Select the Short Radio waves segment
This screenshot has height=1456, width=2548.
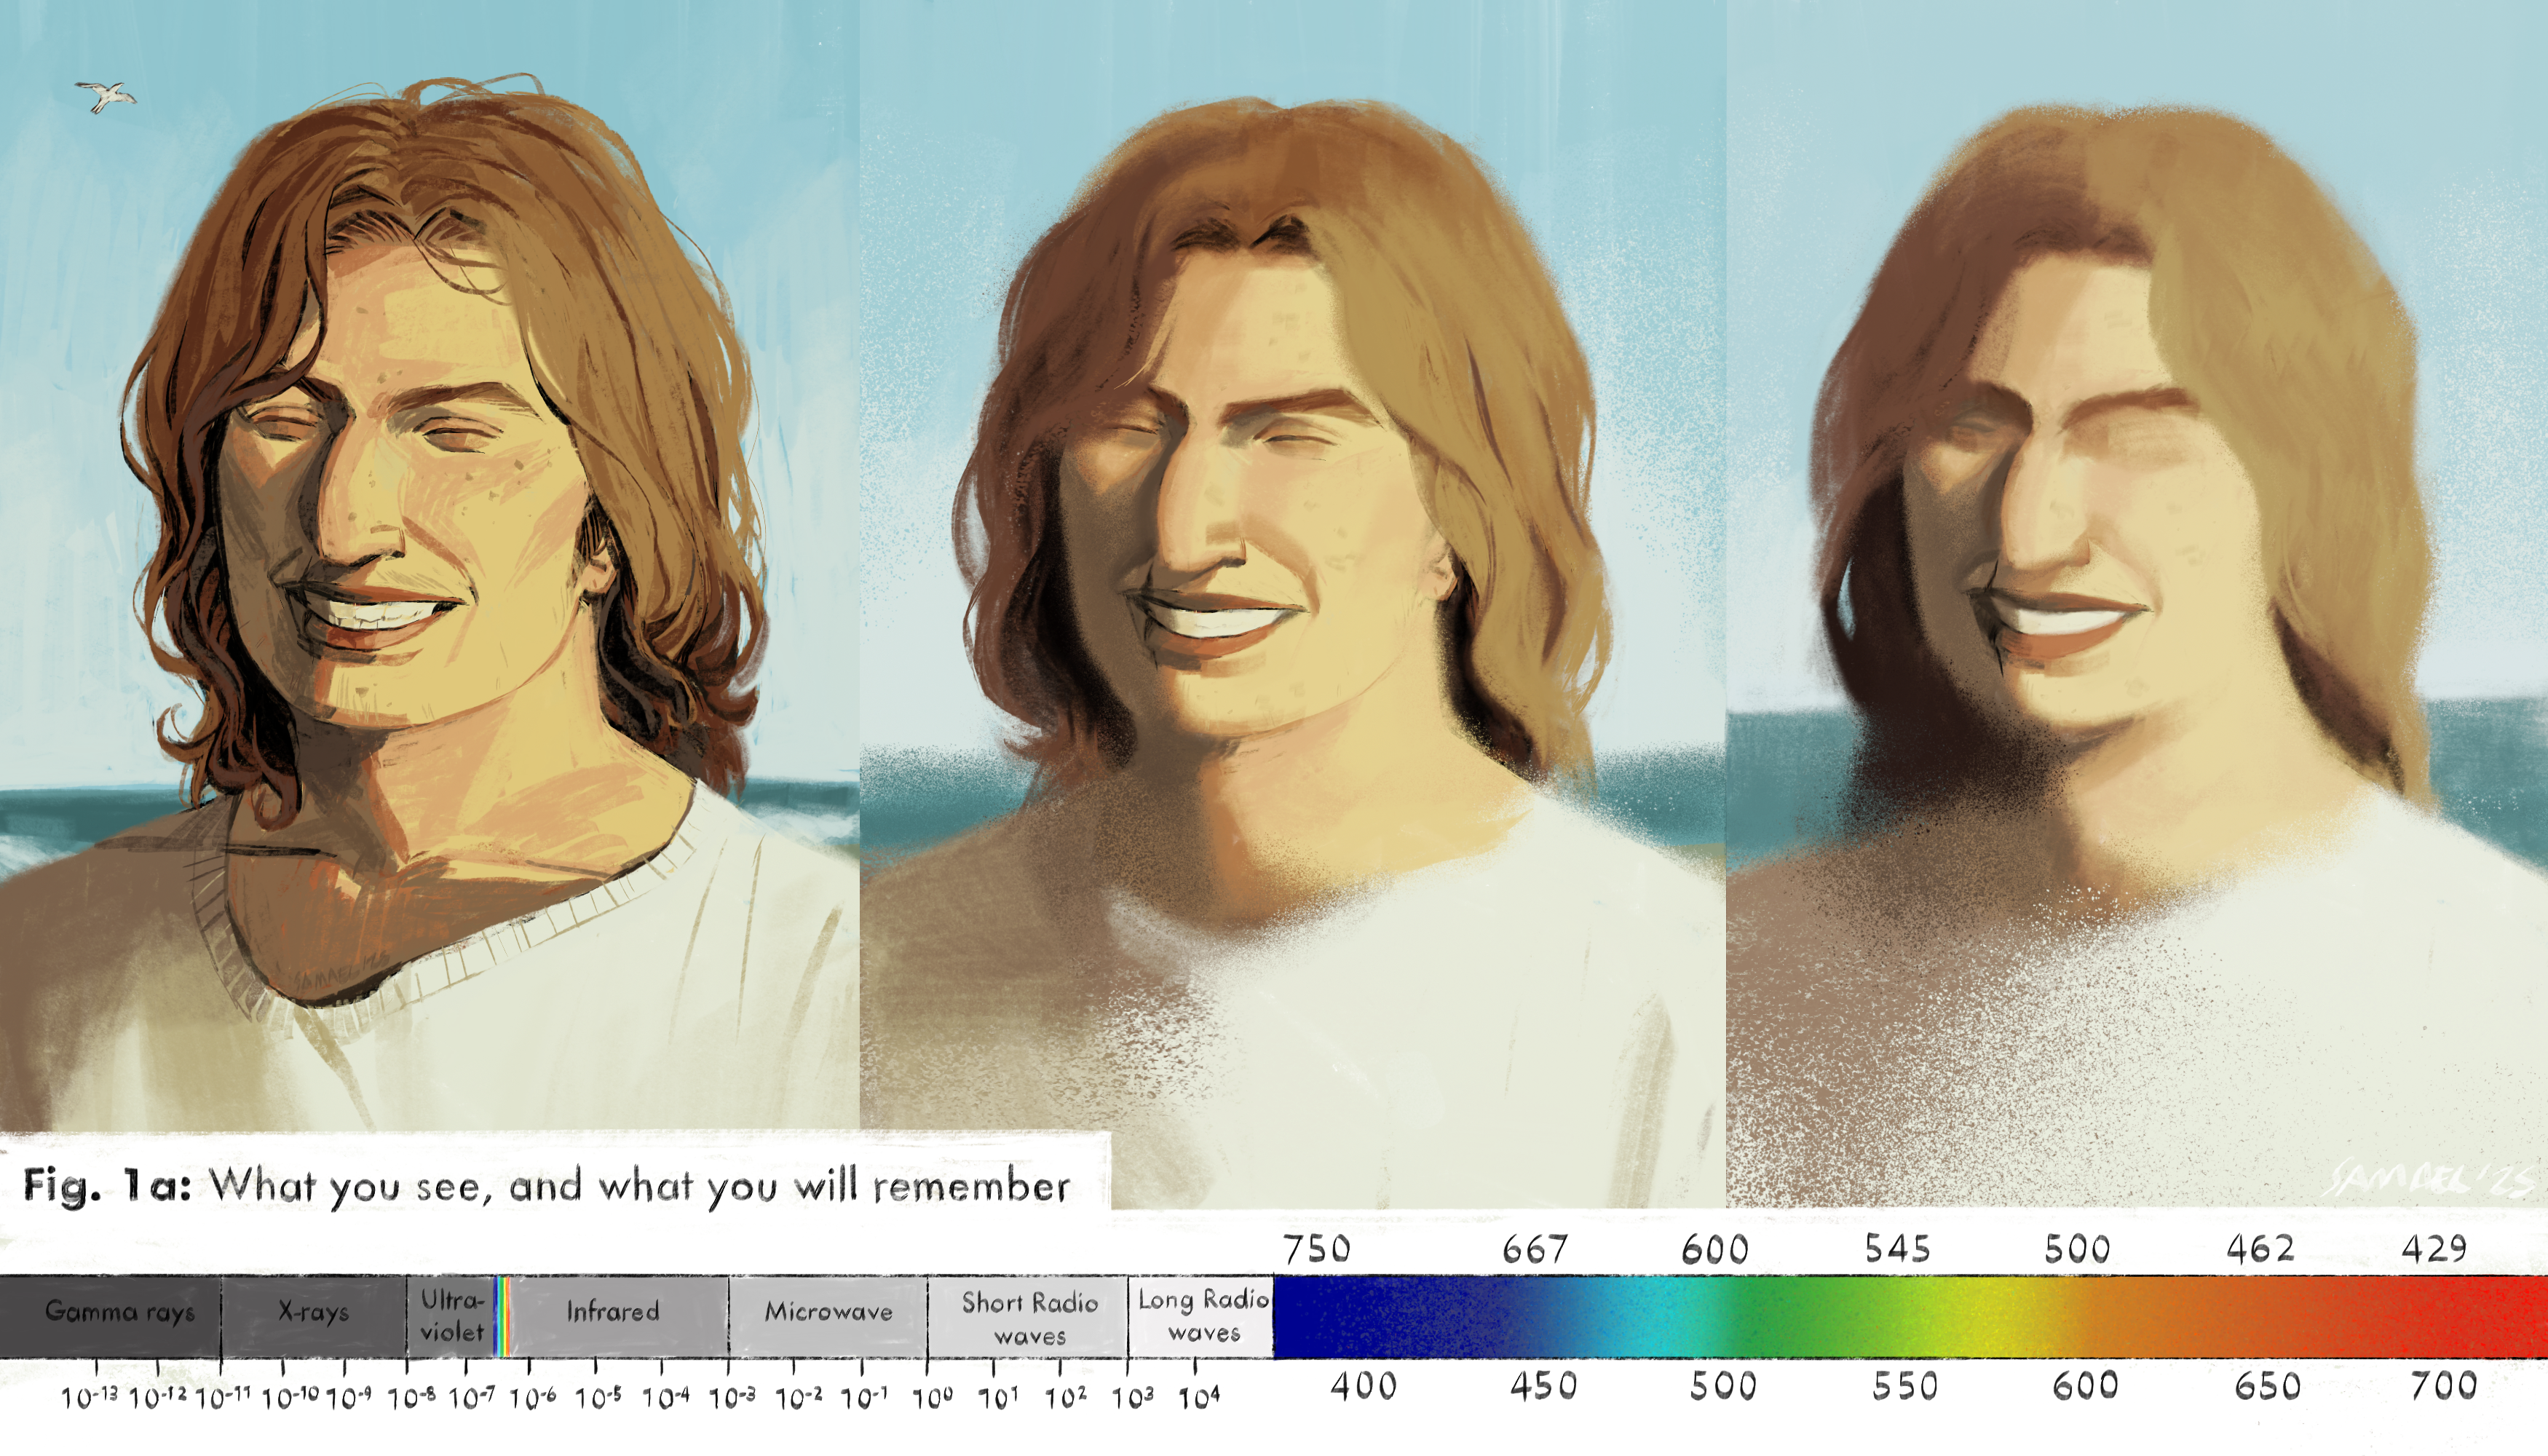(x=1028, y=1316)
